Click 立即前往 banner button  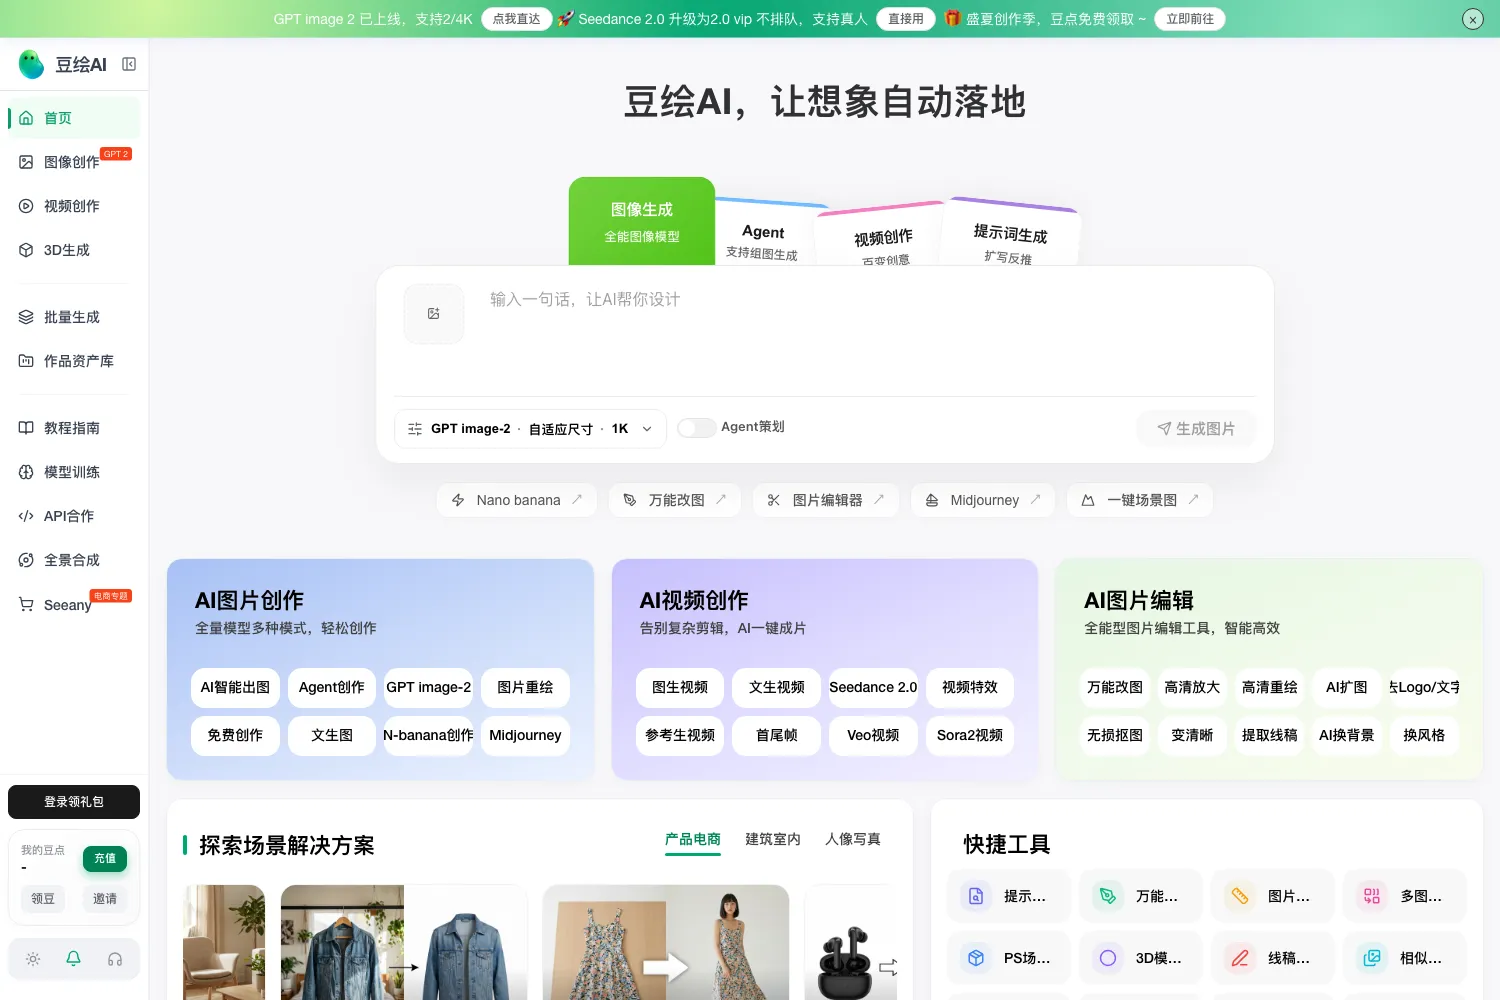click(x=1190, y=19)
